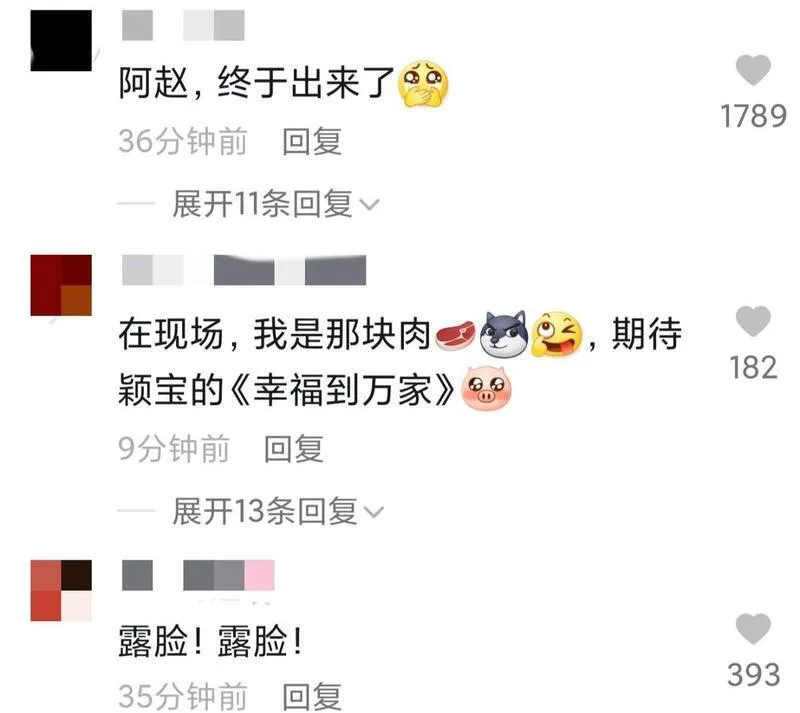
Task: Open the blurred username of first commenter
Action: click(183, 25)
